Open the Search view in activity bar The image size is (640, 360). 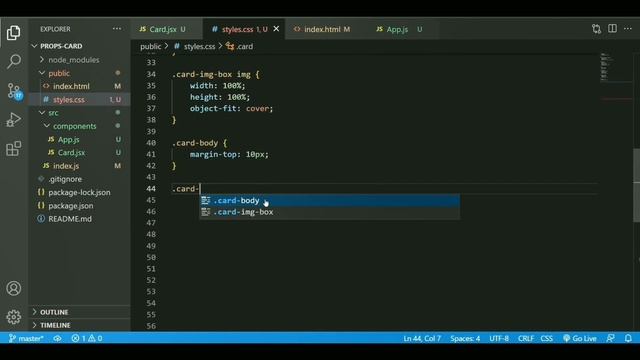coord(13,61)
